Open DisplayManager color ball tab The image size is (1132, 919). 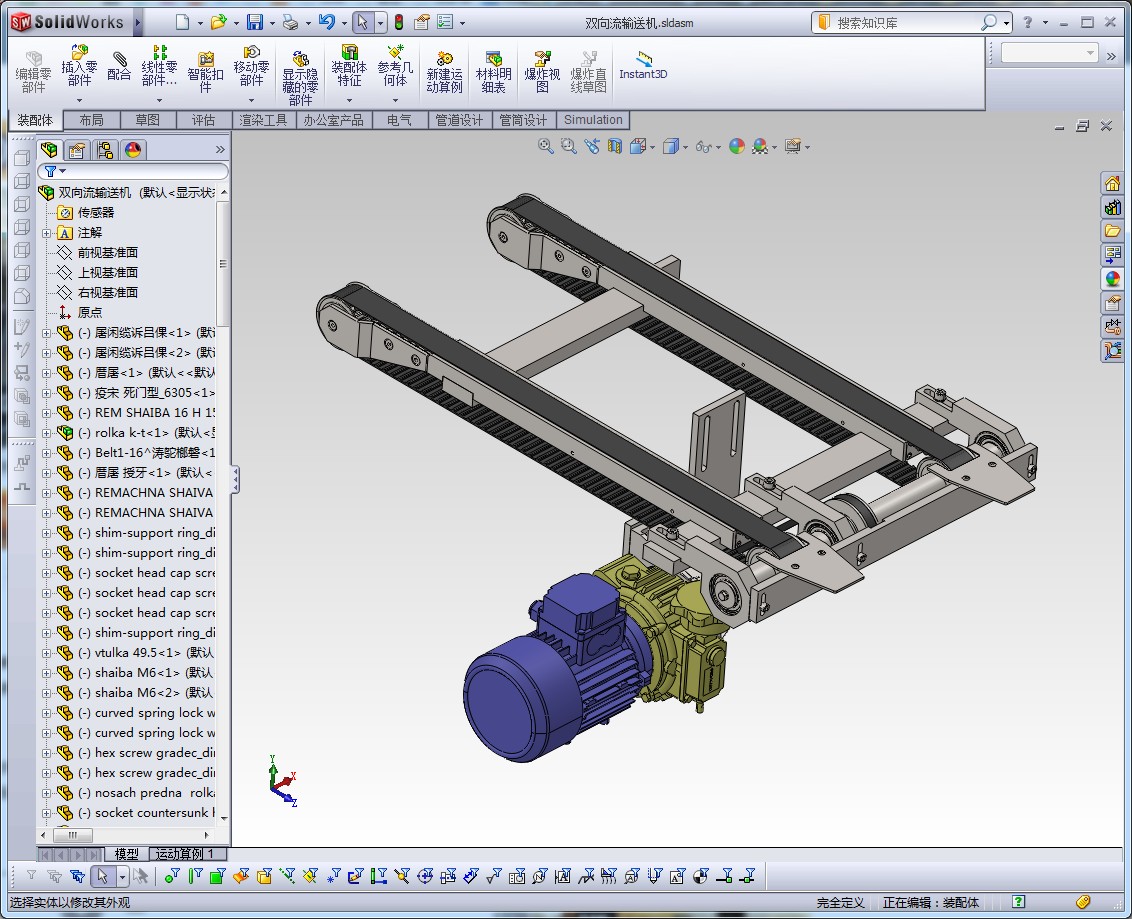133,150
